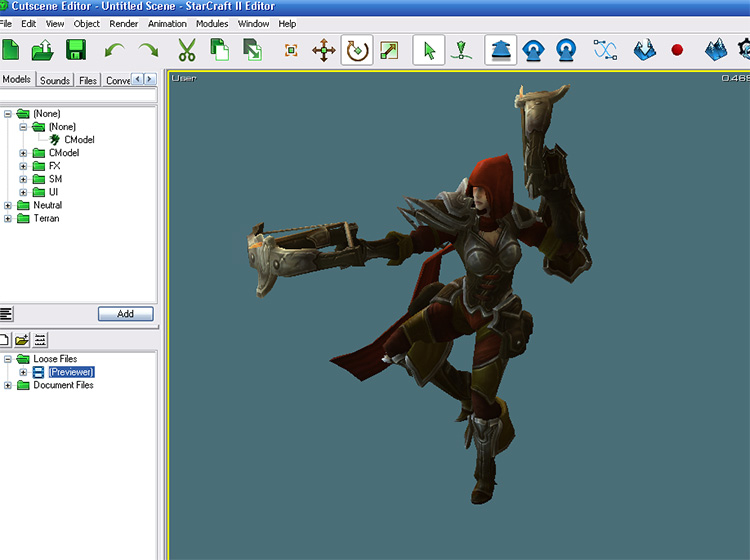Click the blue crystal terrain icon beside record
The image size is (750, 560).
(x=644, y=50)
